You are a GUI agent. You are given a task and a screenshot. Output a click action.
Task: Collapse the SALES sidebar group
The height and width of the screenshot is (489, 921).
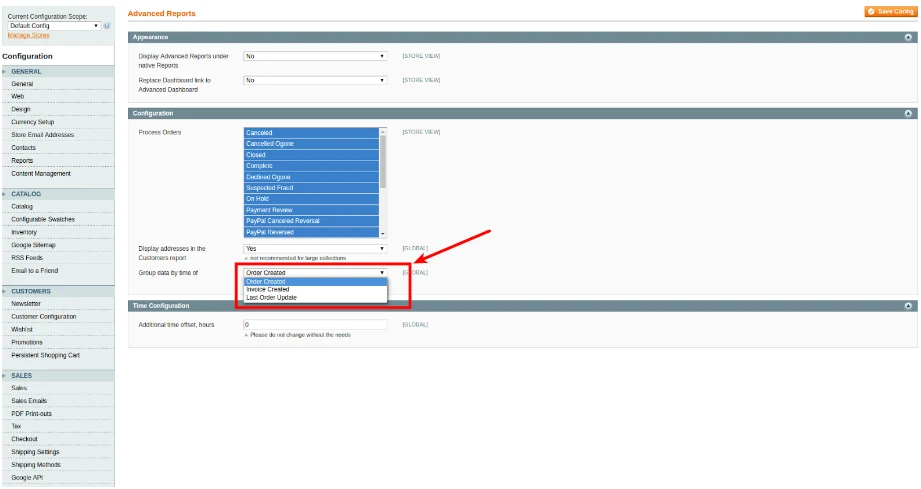click(x=57, y=376)
